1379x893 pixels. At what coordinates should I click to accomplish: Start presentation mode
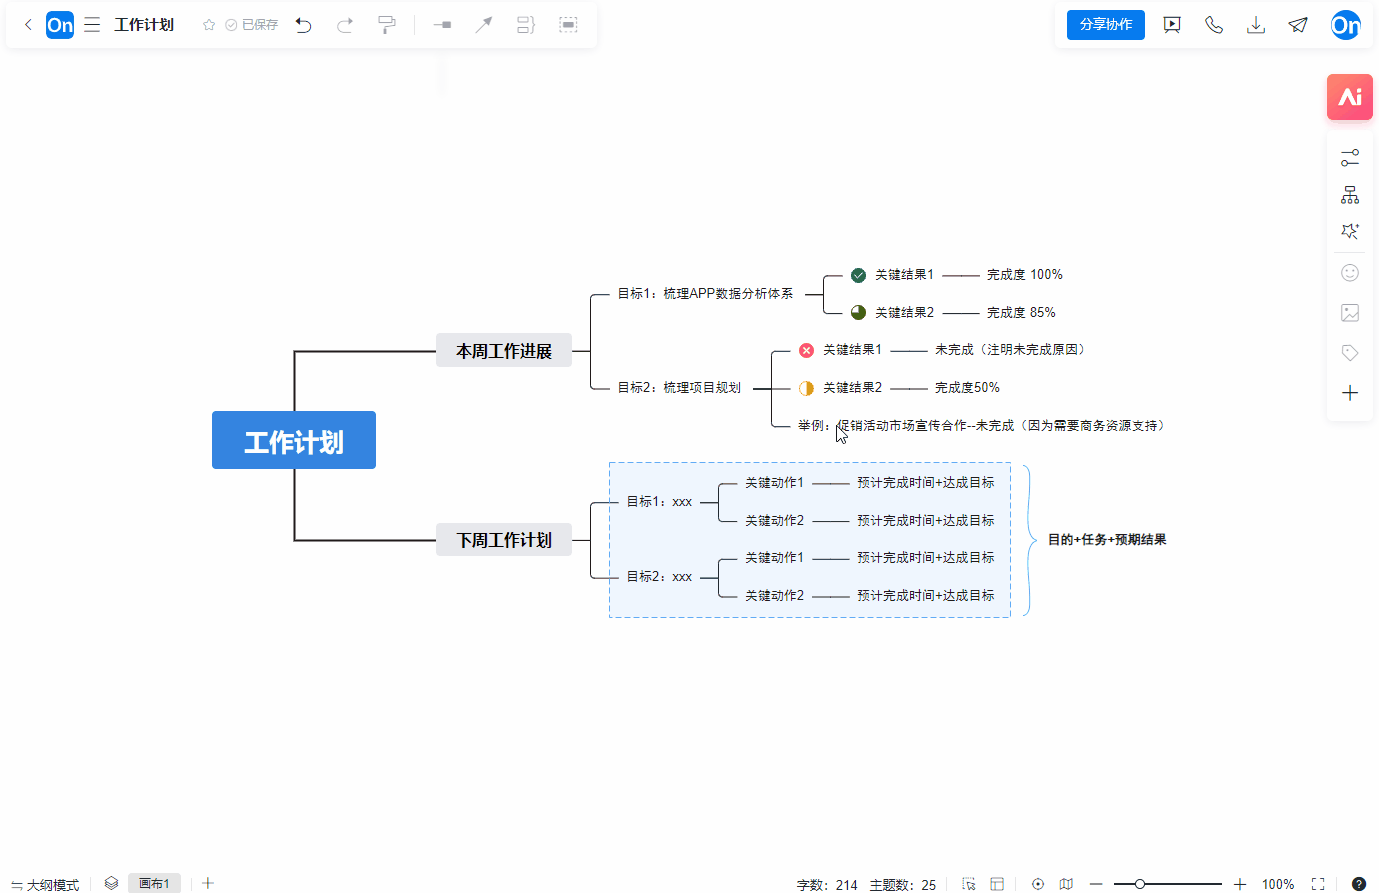point(1172,25)
